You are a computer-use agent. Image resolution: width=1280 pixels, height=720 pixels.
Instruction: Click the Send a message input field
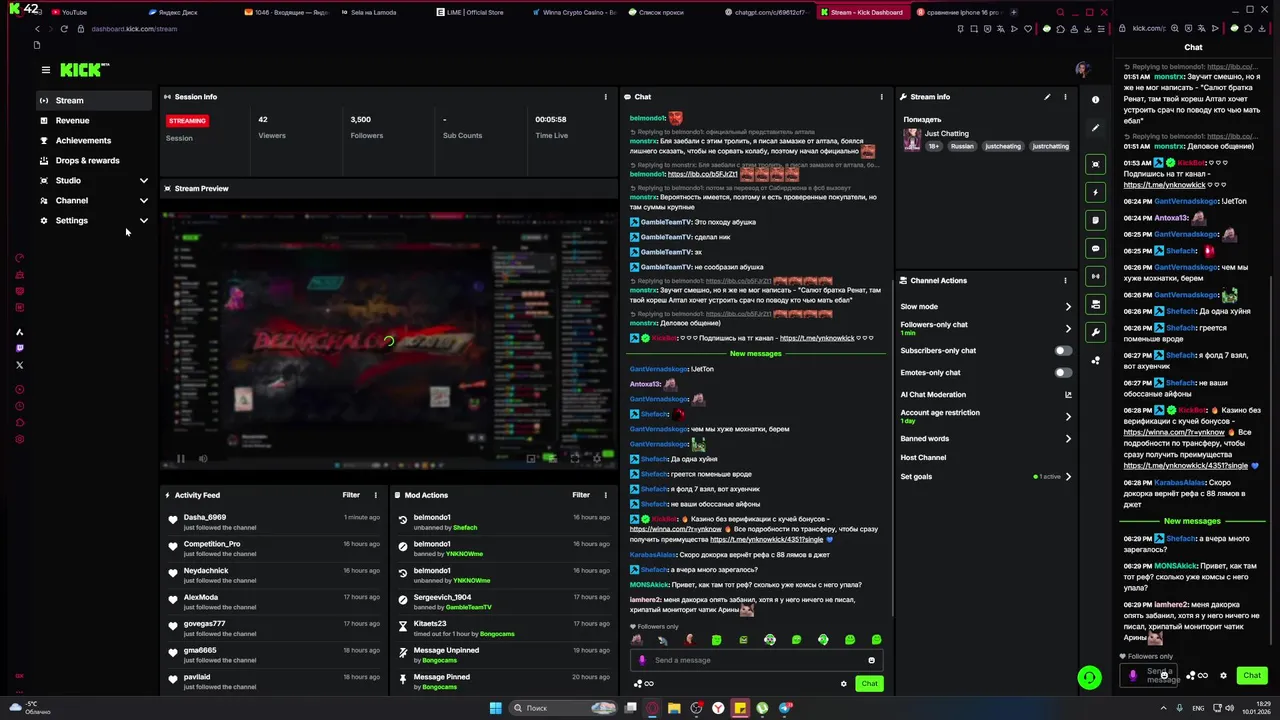pos(757,660)
